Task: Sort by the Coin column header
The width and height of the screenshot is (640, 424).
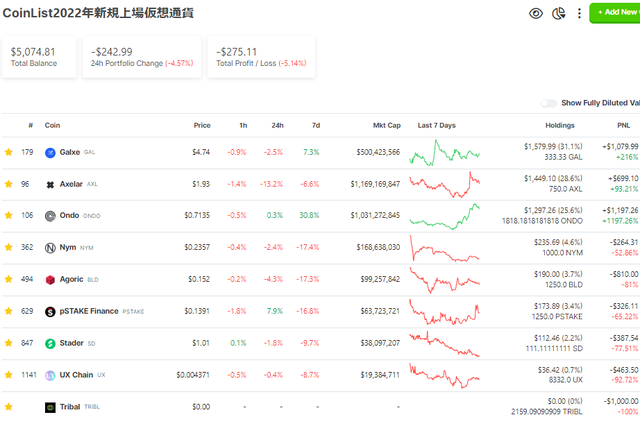Action: (x=52, y=125)
